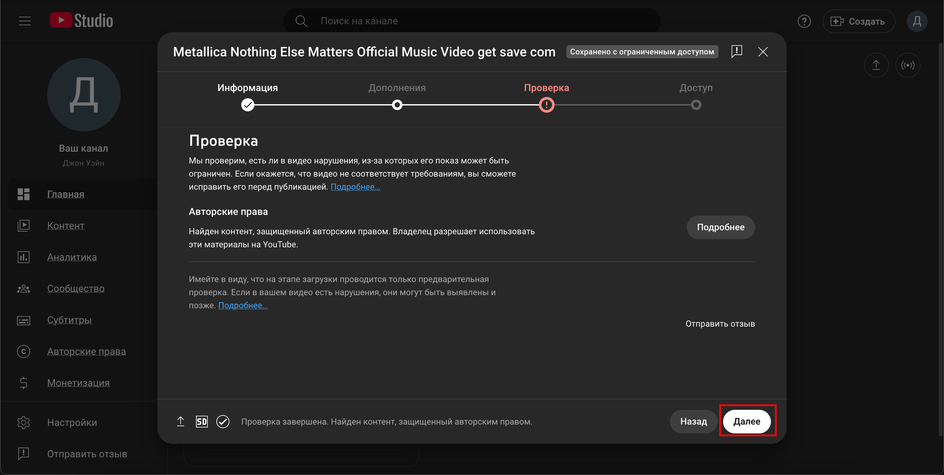Click the Проверка завершена status text

[387, 422]
